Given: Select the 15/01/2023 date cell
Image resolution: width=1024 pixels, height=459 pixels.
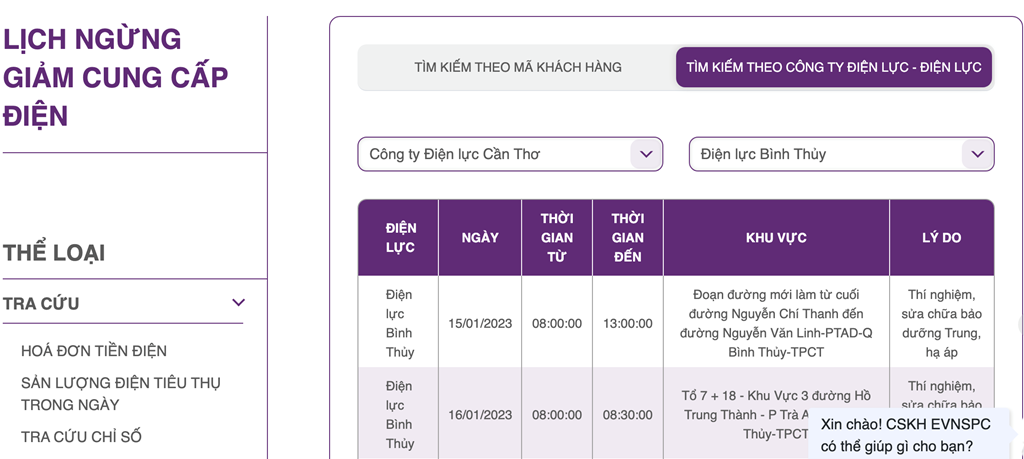Looking at the screenshot, I should pyautogui.click(x=480, y=324).
